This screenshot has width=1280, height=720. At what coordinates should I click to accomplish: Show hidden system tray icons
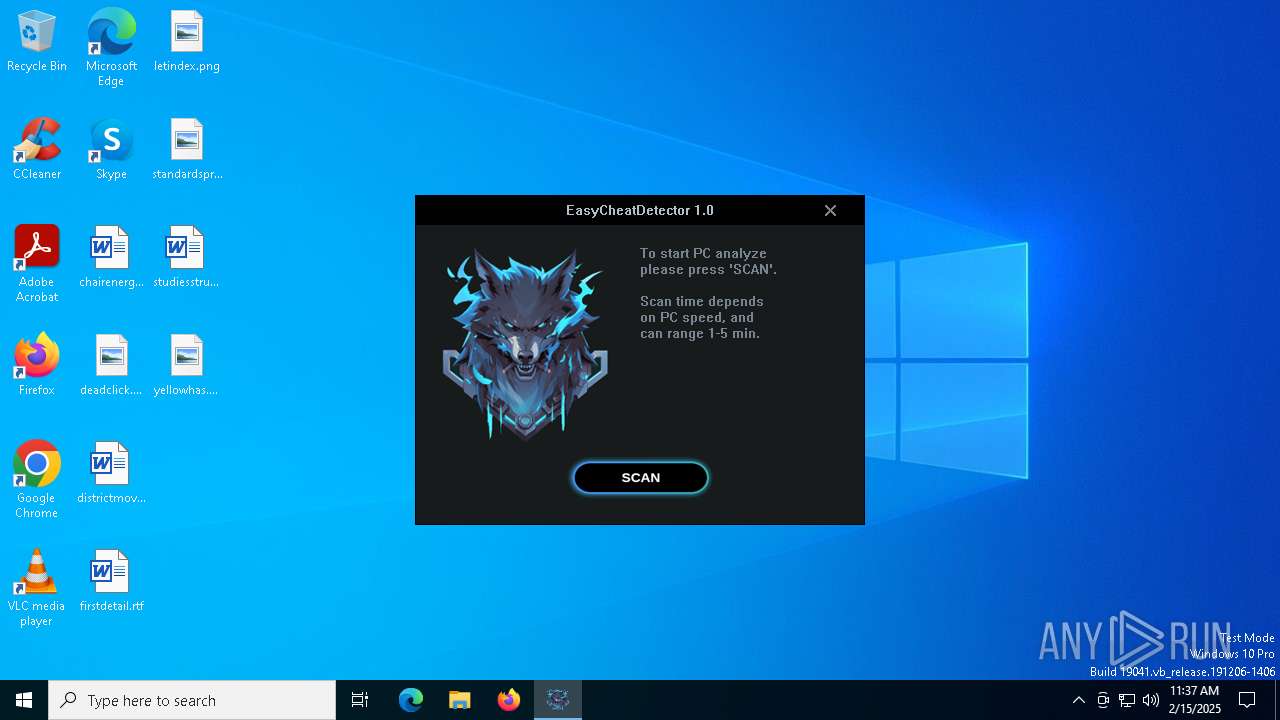(1078, 700)
